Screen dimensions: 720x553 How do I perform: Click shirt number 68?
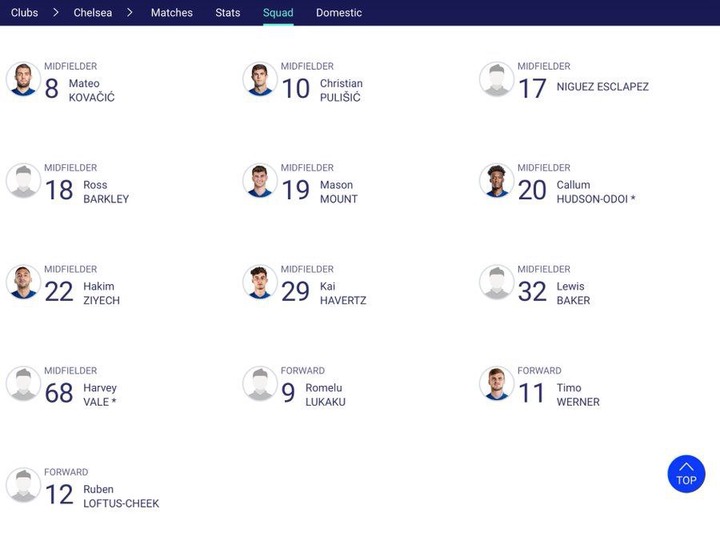tap(59, 393)
